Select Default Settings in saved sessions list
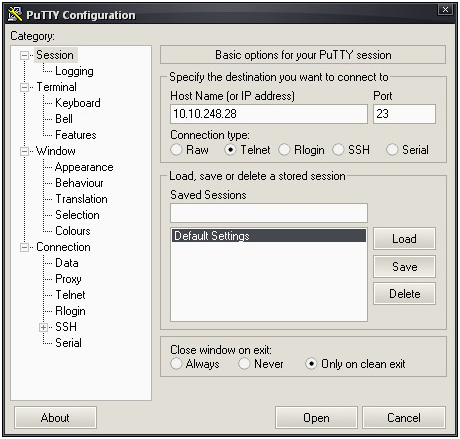Viewport: 460px width, 439px height. click(x=269, y=236)
